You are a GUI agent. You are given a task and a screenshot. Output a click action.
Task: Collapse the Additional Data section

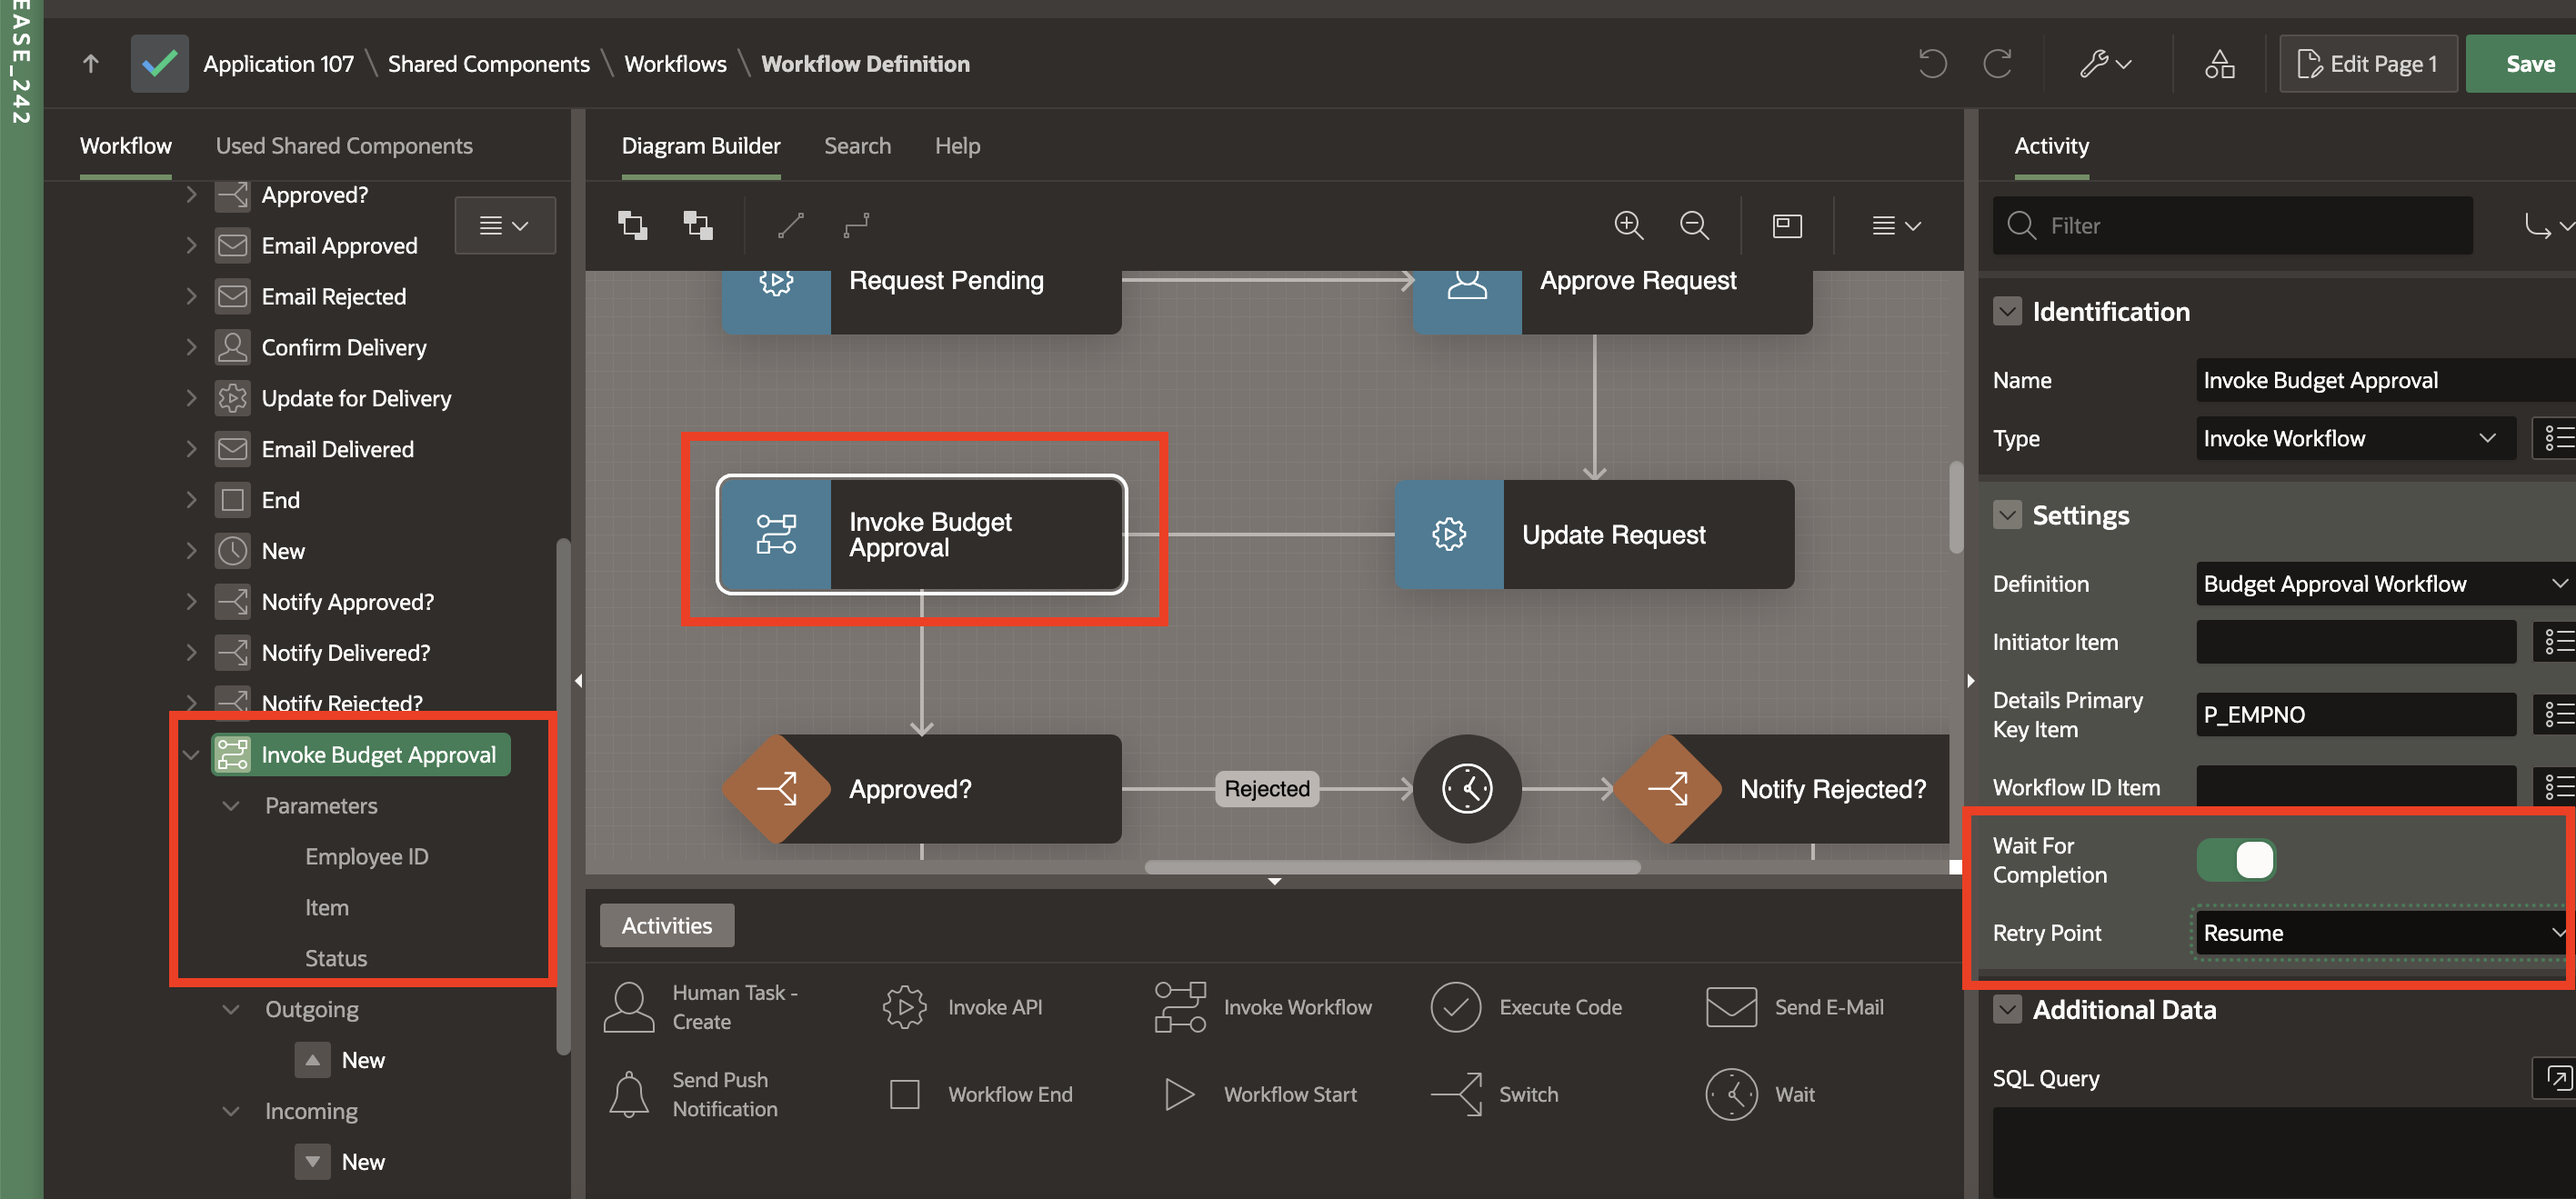(x=2007, y=1009)
